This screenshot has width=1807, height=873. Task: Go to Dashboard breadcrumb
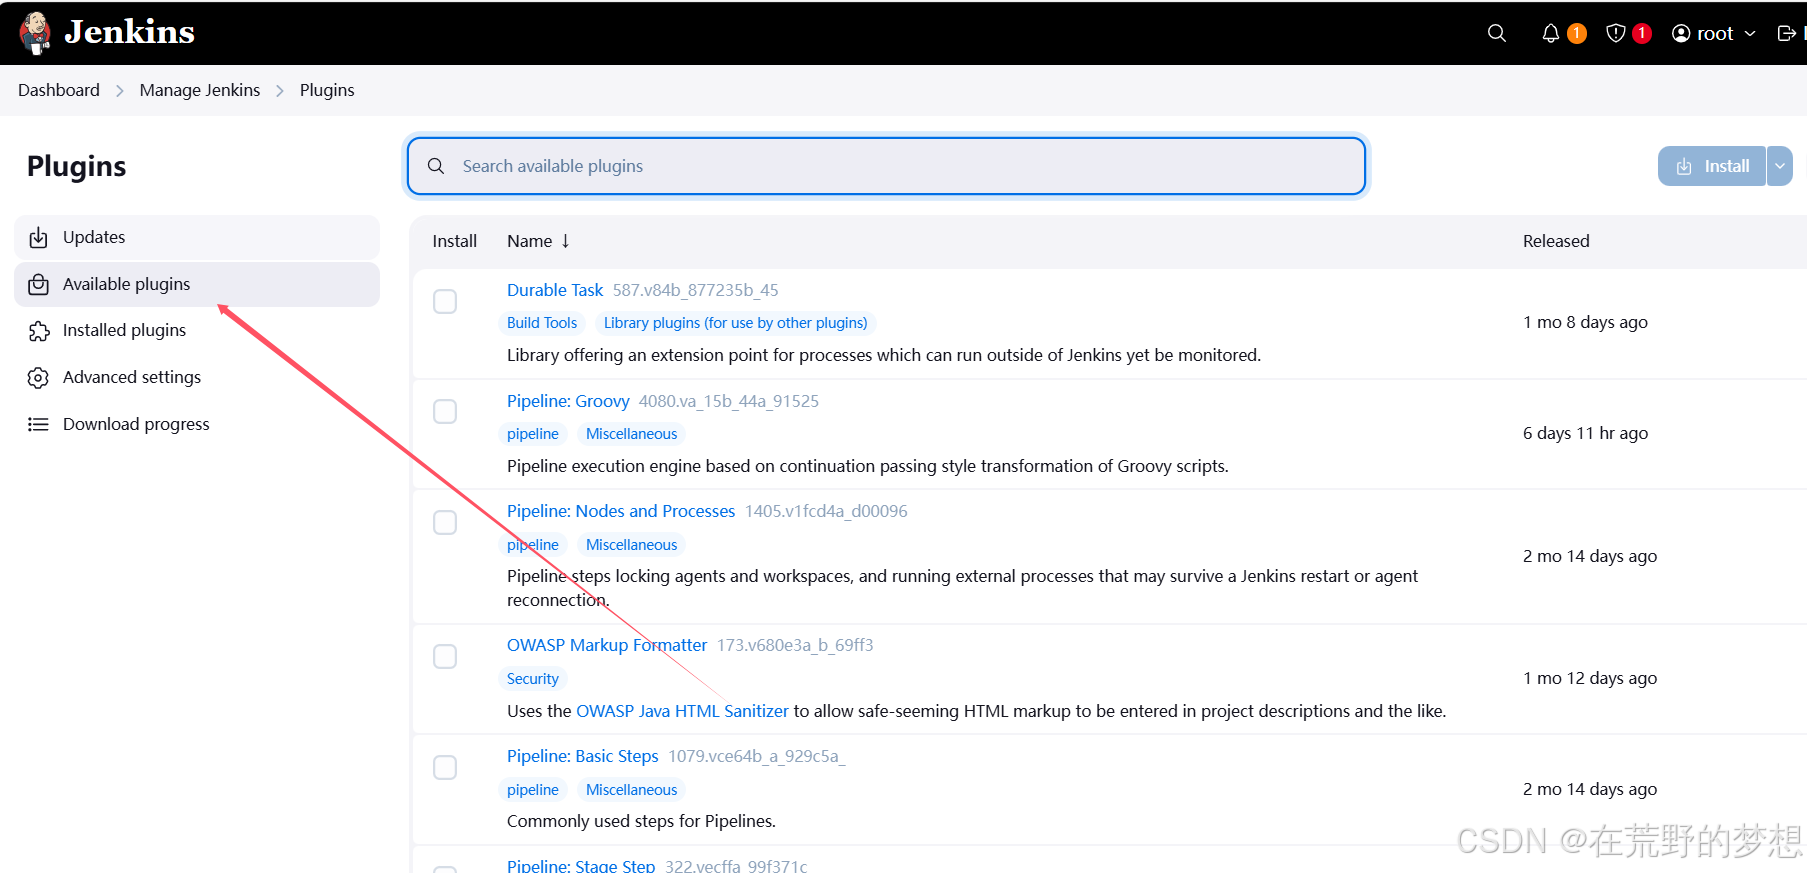pos(59,90)
